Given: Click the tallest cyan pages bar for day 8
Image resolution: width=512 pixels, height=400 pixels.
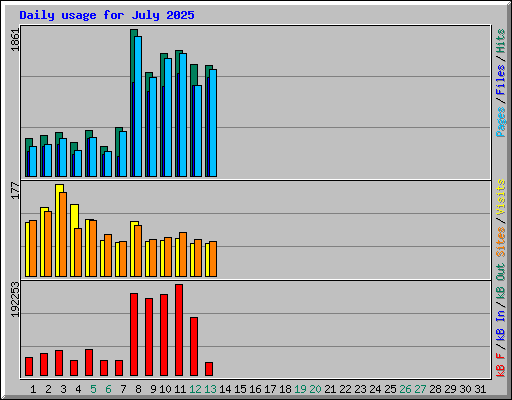Looking at the screenshot, I should point(138,106).
